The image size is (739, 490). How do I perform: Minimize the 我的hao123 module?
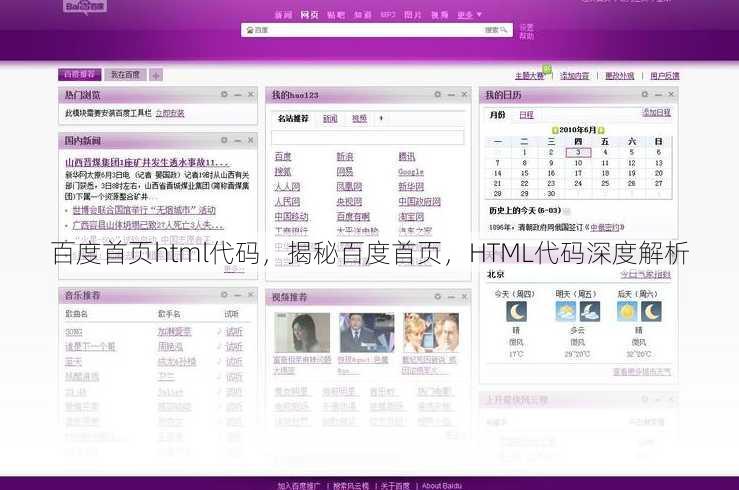452,95
